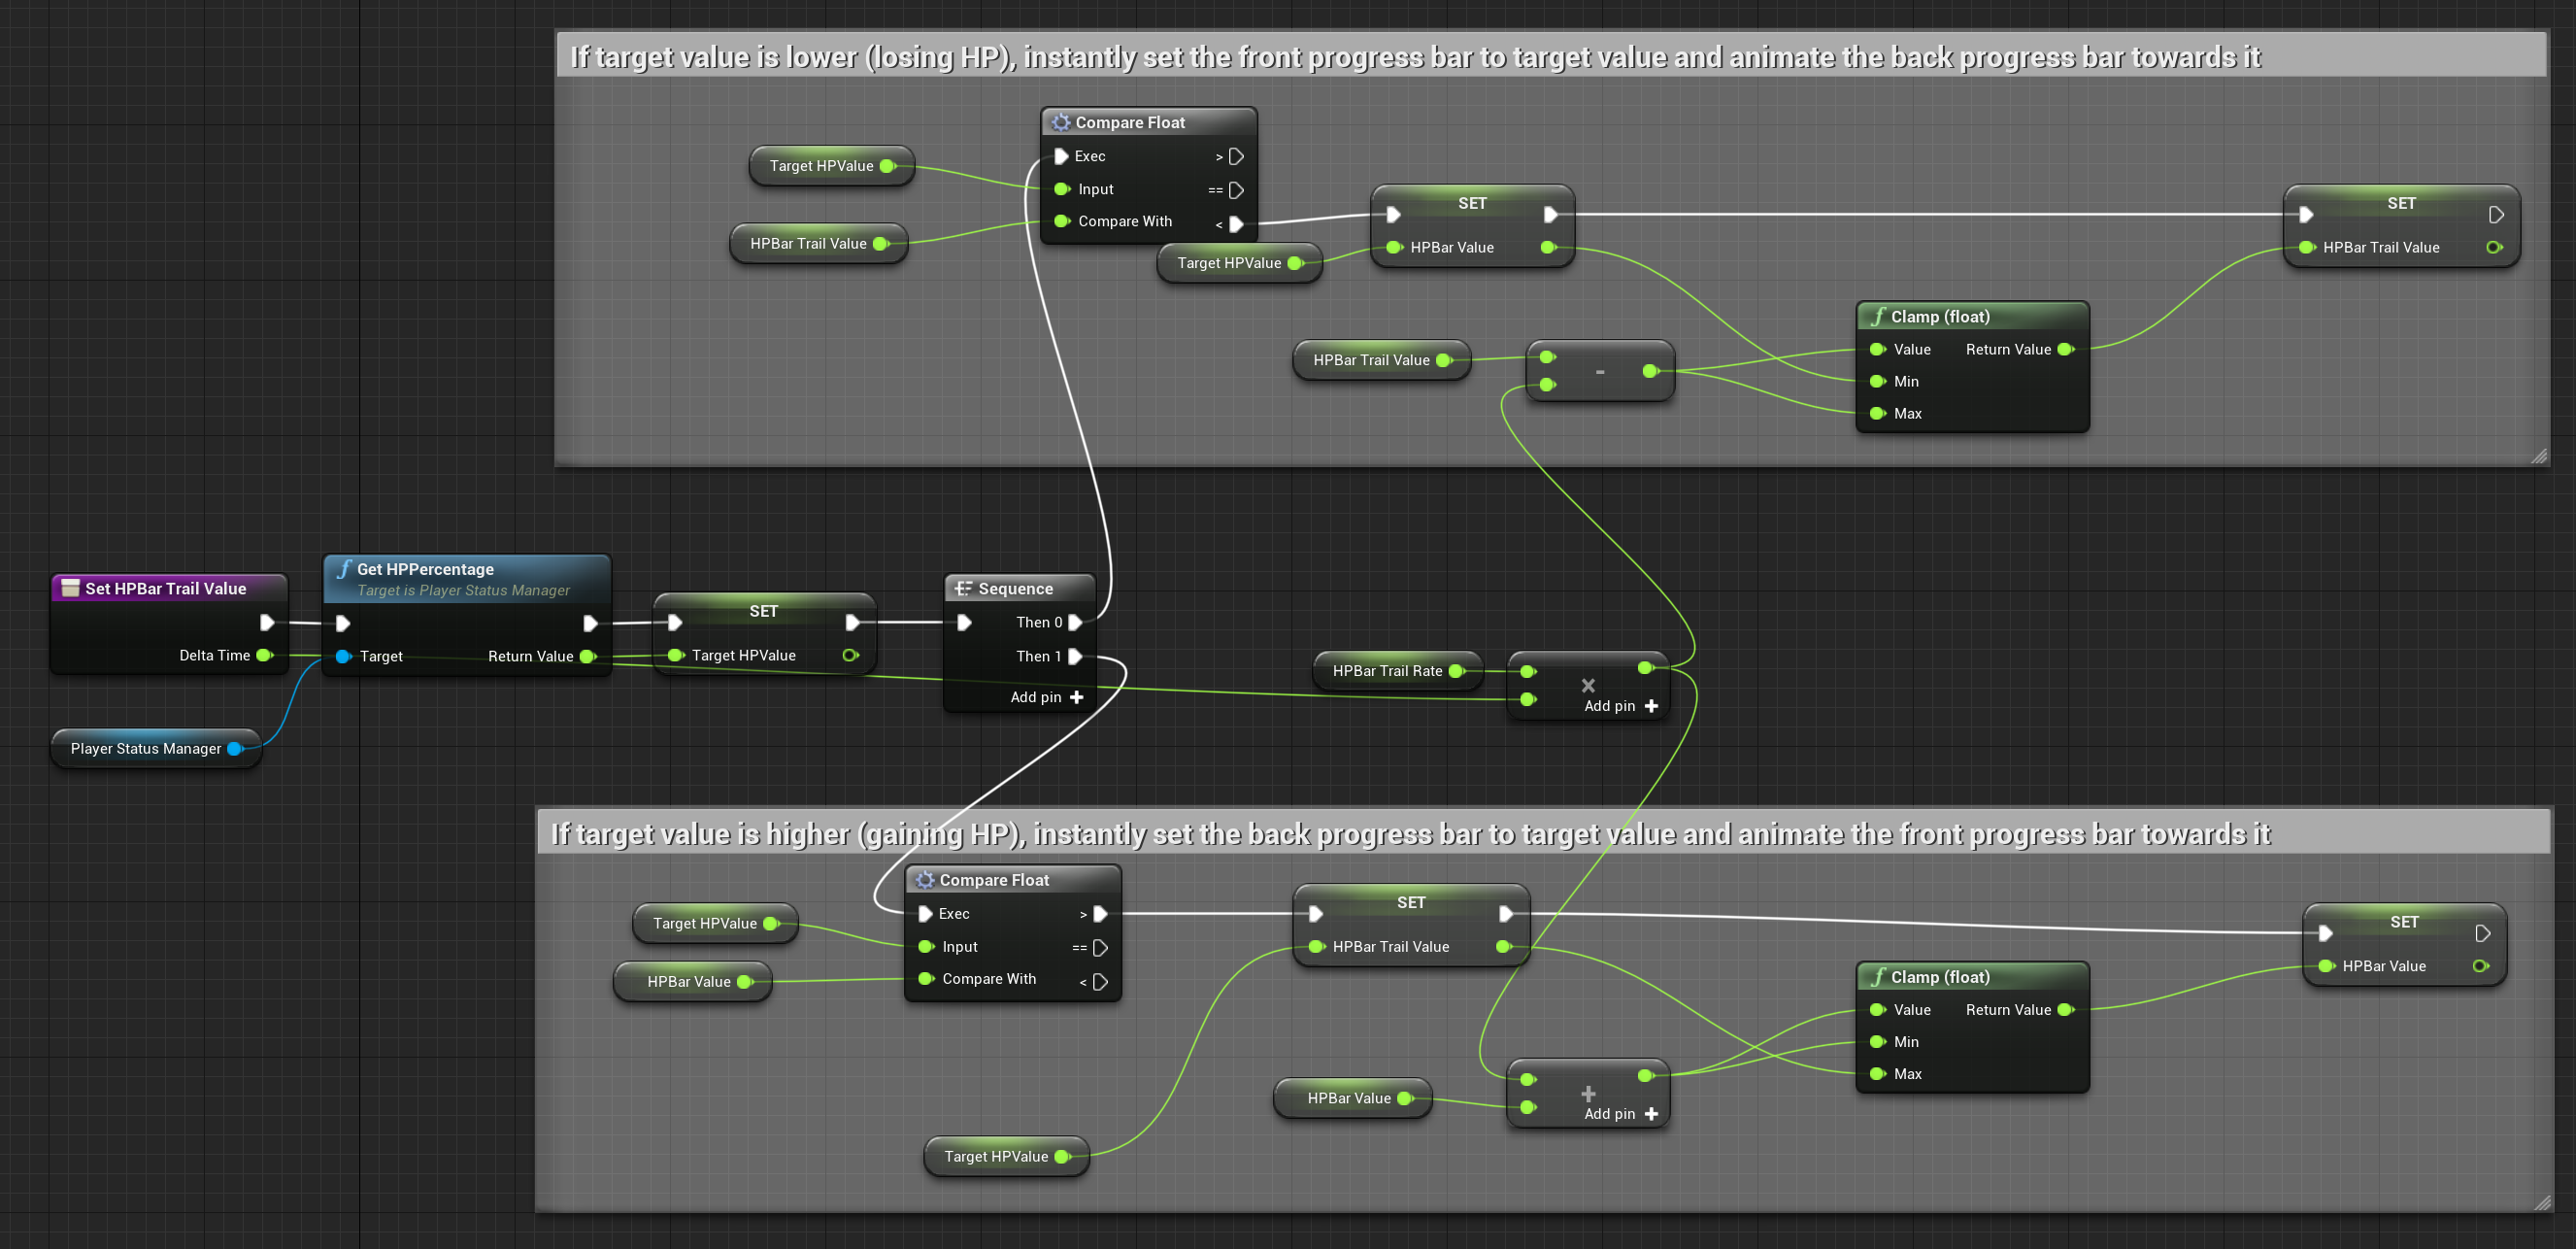Viewport: 2576px width, 1249px height.
Task: Click the Sequence node's input exec pin
Action: click(x=964, y=622)
